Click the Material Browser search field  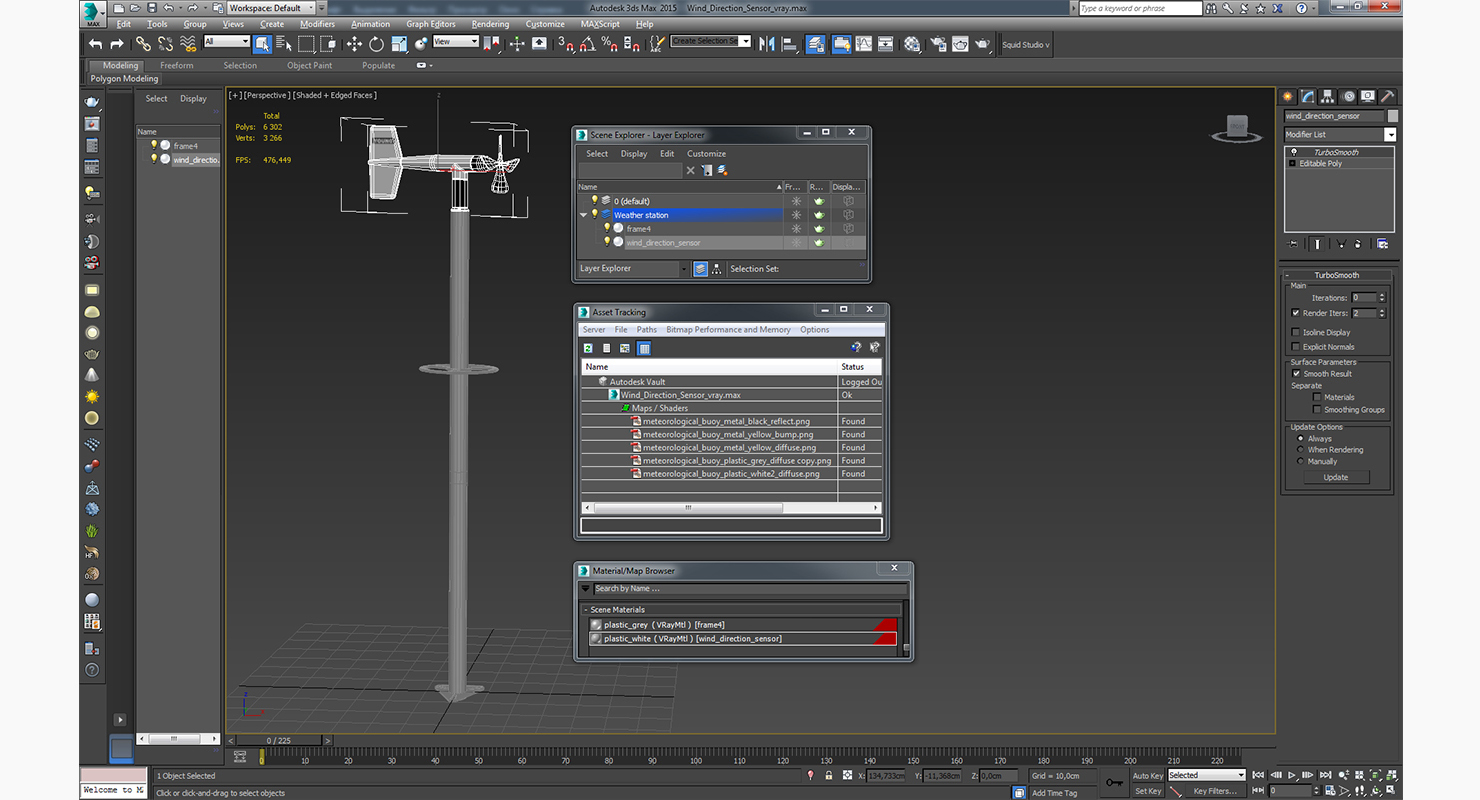tap(749, 588)
